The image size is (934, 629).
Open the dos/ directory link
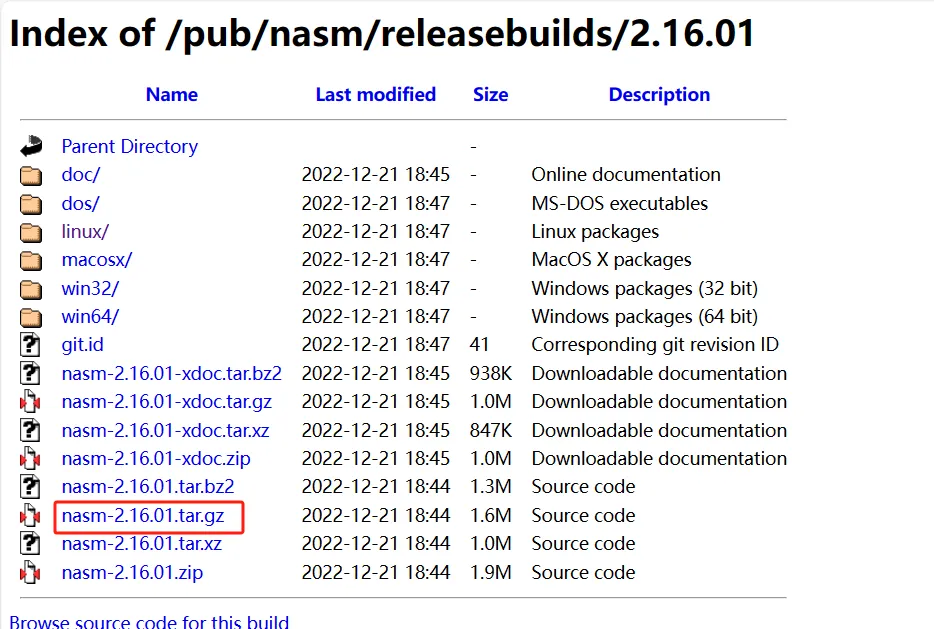[80, 203]
